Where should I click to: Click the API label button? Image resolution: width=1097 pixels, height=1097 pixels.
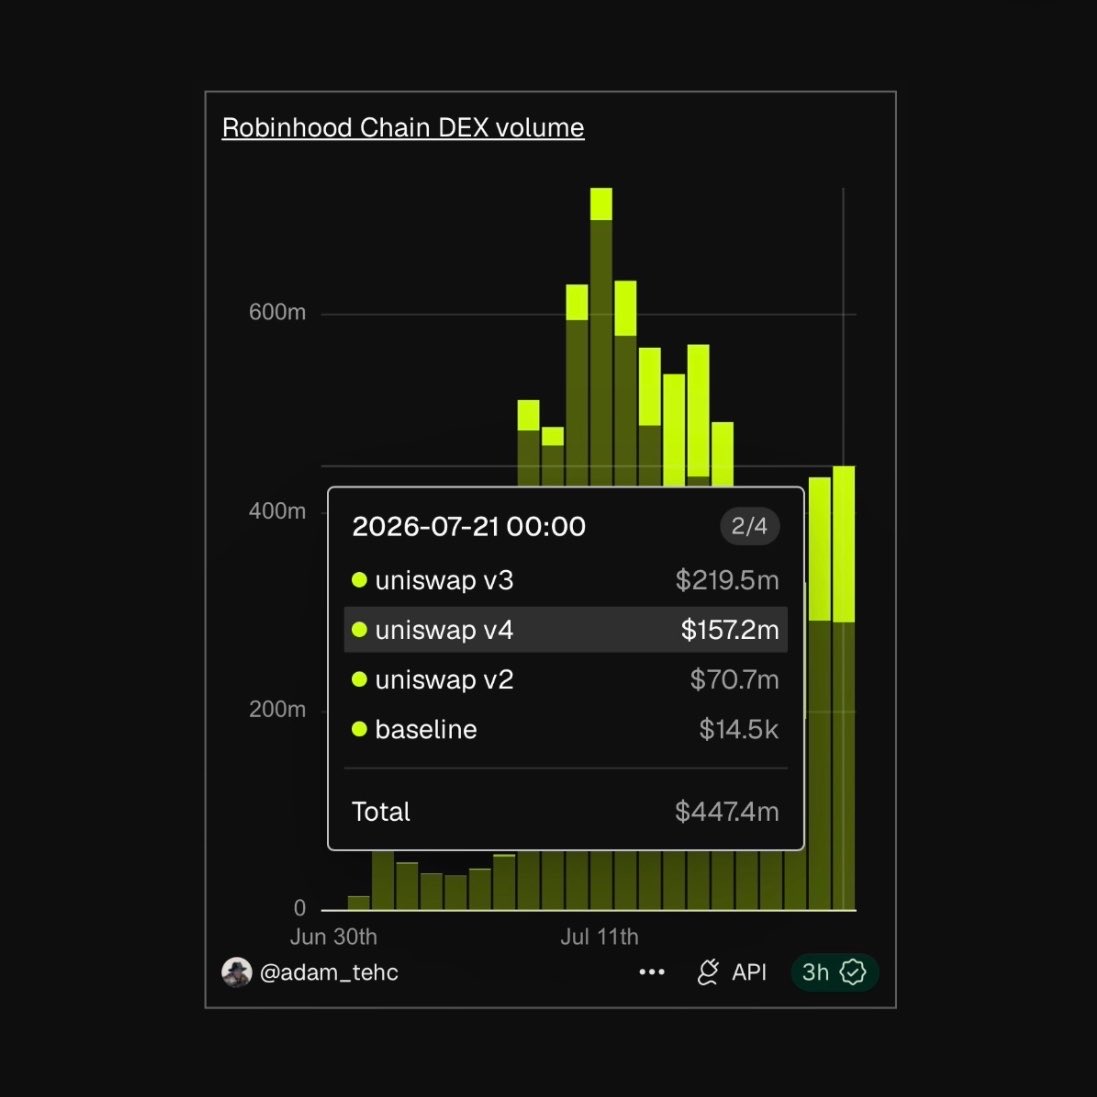749,972
